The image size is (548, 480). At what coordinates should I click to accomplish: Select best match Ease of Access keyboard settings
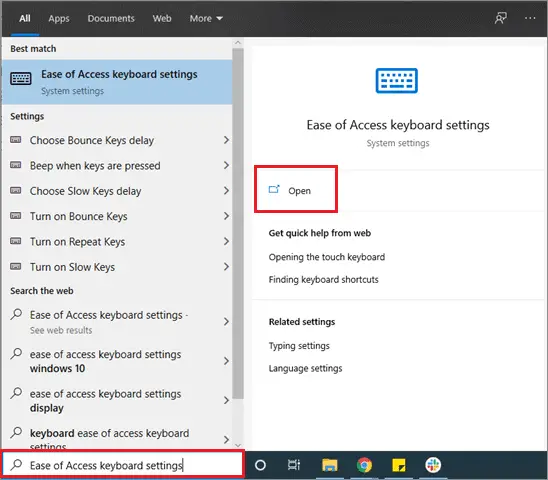117,82
